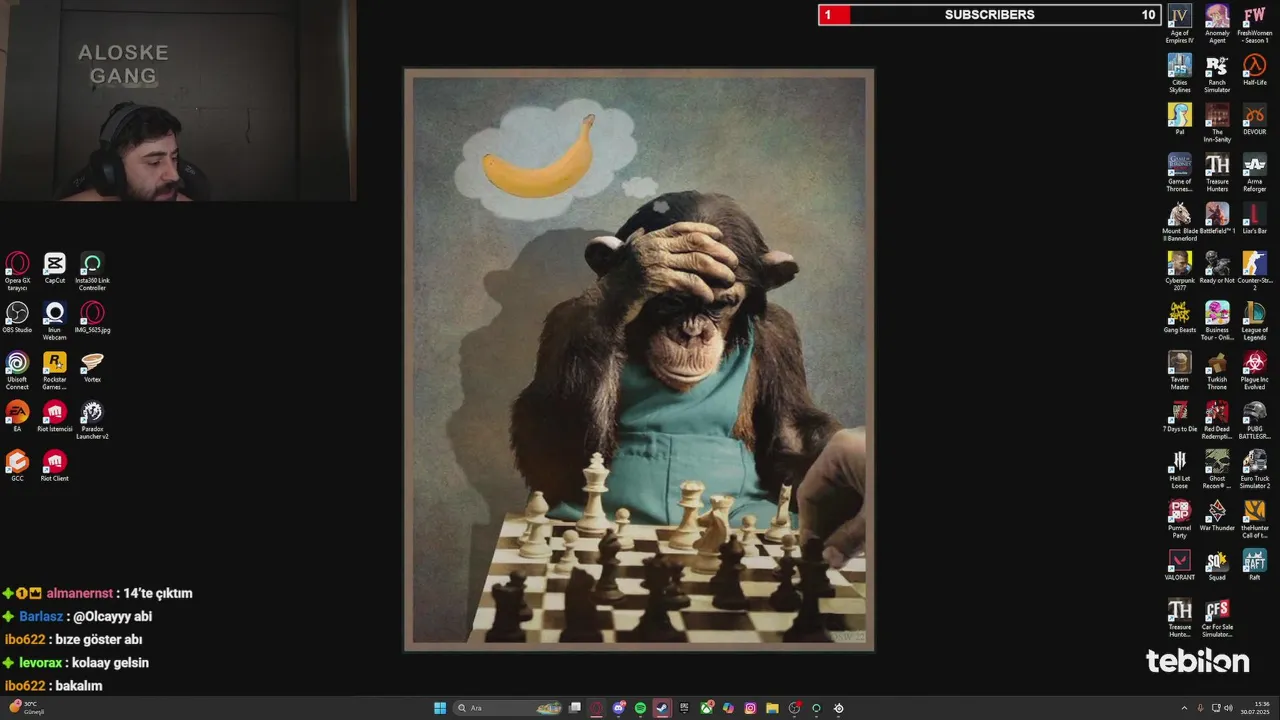Open the GCC desktop shortcut
Image resolution: width=1280 pixels, height=720 pixels.
point(17,466)
